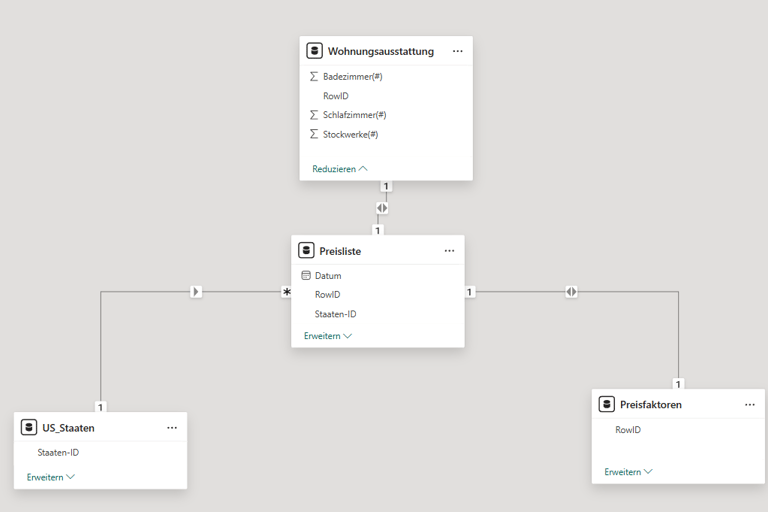Click the sigma icon next to Badezimmer(#)

(314, 76)
